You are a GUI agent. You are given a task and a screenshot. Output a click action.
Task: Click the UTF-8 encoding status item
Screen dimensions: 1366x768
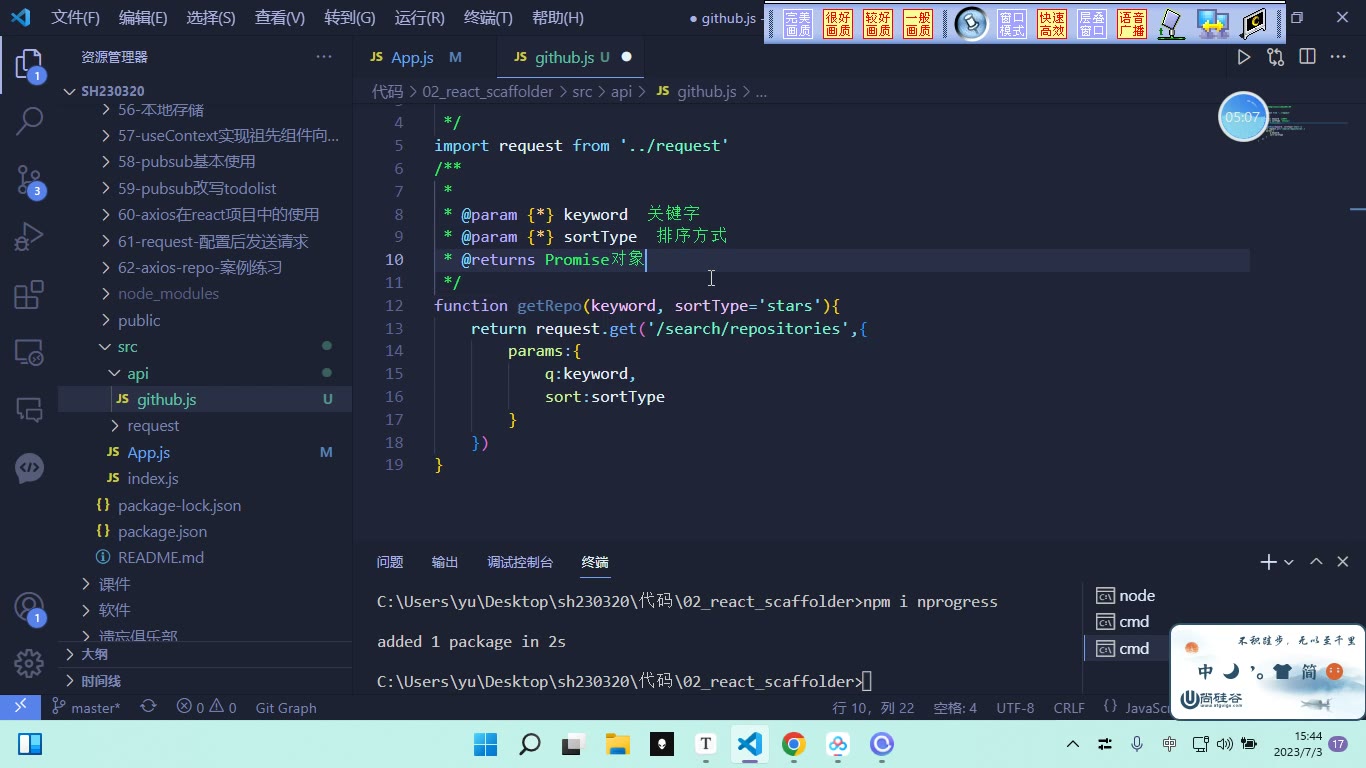[1015, 707]
